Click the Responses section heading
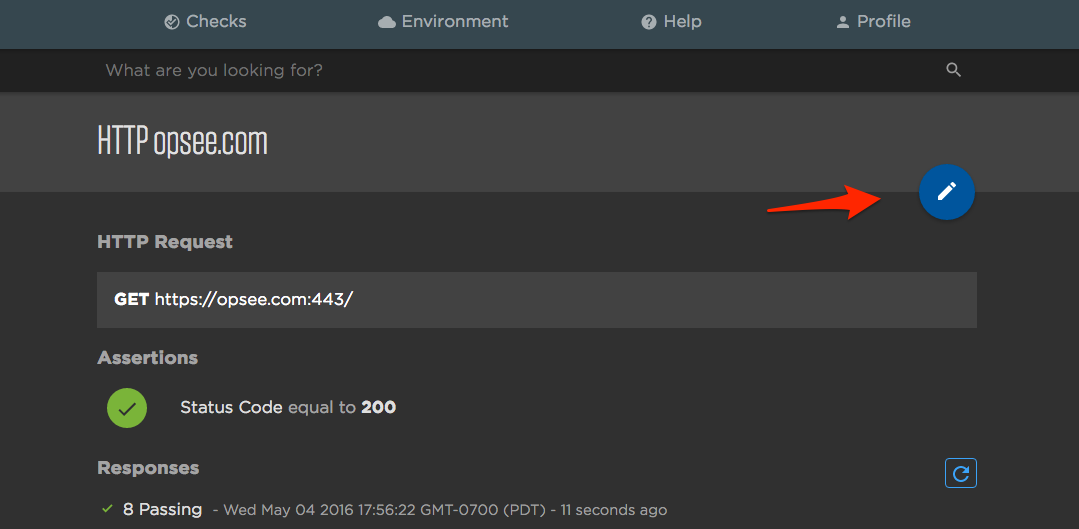Screen dimensions: 1079x529 point(148,468)
